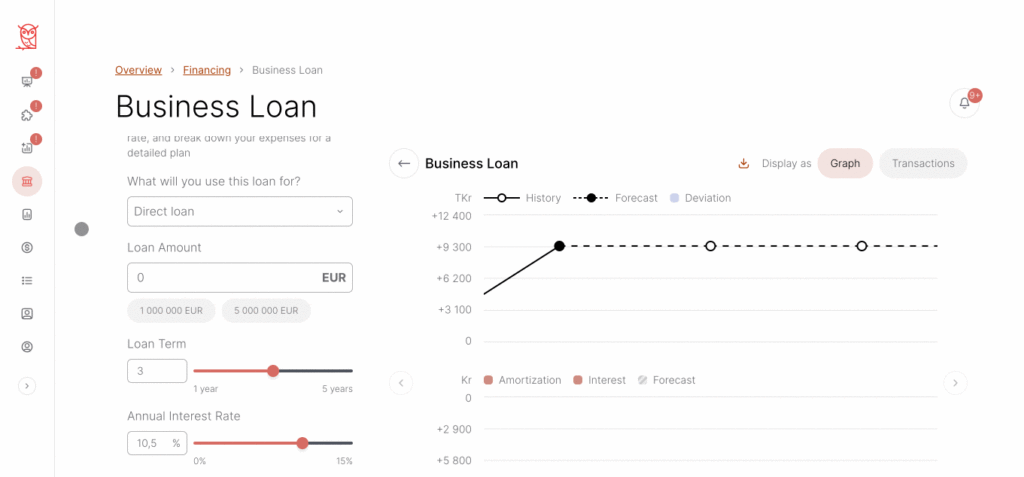Open the user account sidebar icon

pos(27,347)
